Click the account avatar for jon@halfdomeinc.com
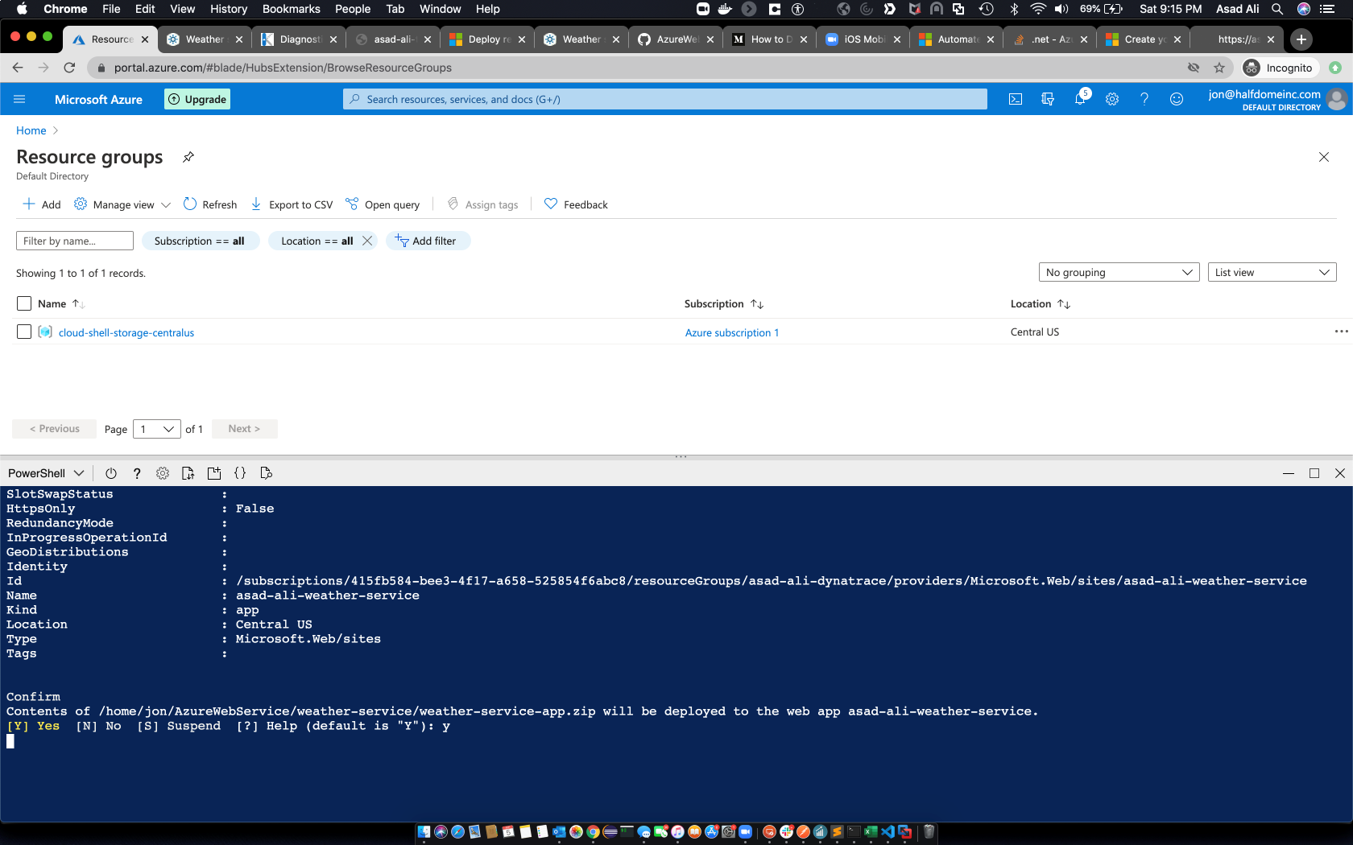Viewport: 1353px width, 845px height. 1336,99
